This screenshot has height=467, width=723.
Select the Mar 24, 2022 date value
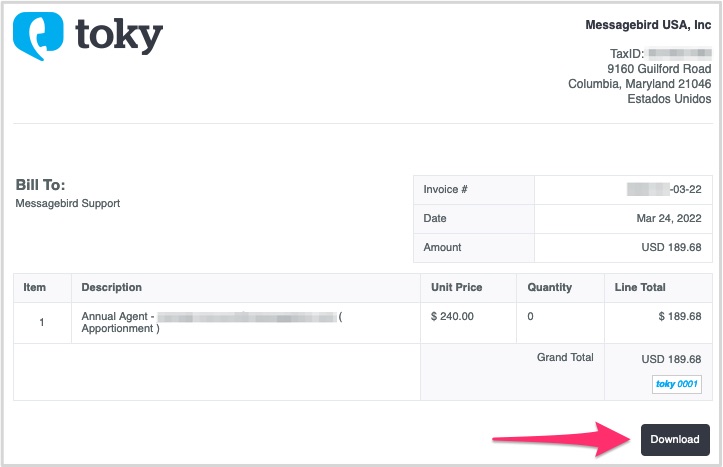tap(675, 218)
